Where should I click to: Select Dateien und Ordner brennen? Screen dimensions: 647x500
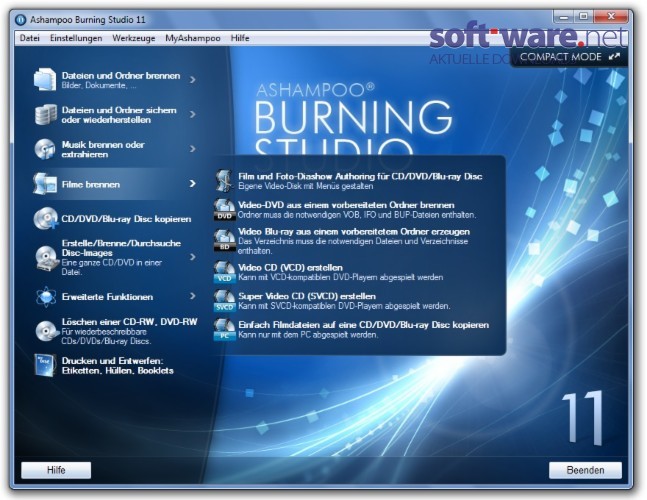(121, 76)
